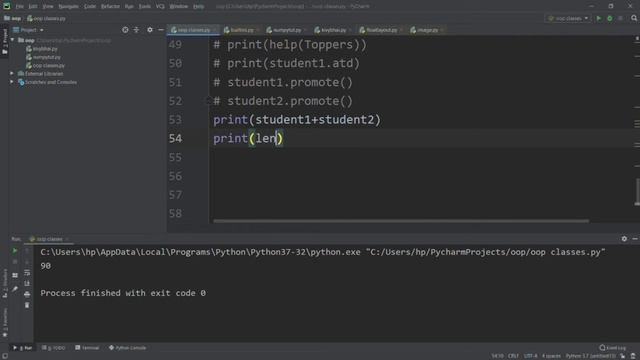Open the Tools menu
The width and height of the screenshot is (640, 360).
coord(145,7)
